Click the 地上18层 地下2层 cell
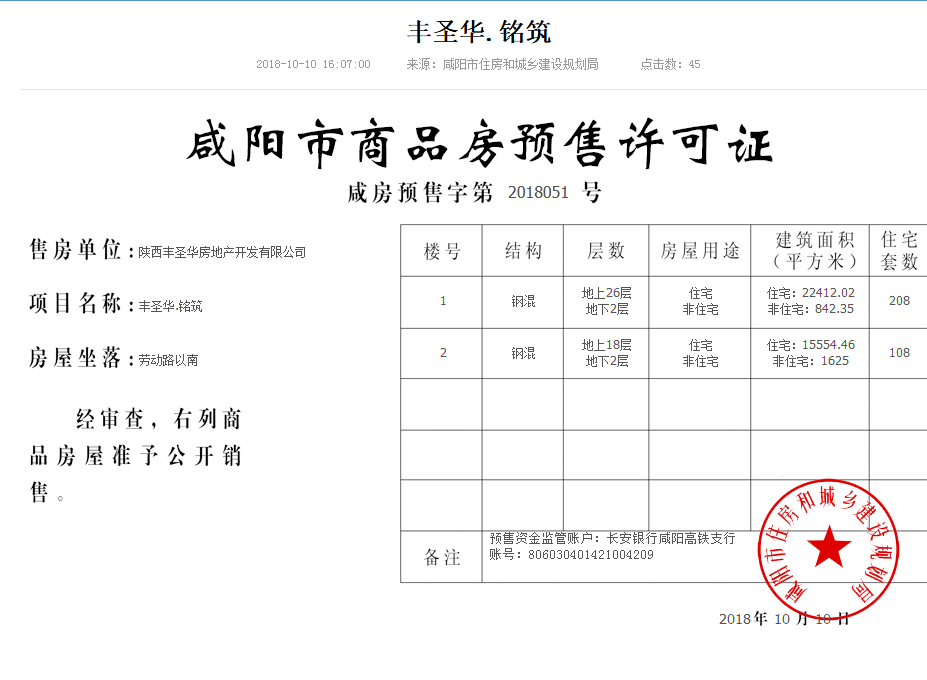This screenshot has width=927, height=680. (606, 353)
